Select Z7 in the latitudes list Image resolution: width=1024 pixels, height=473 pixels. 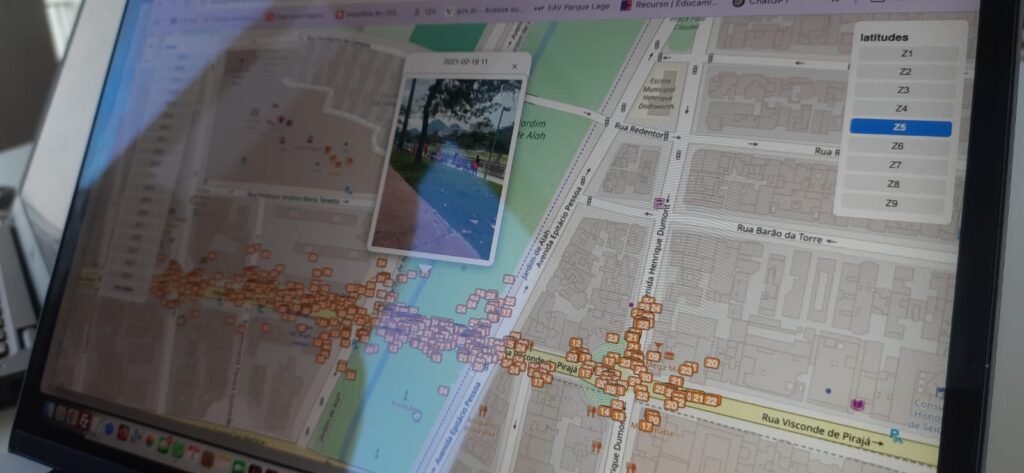click(x=895, y=165)
